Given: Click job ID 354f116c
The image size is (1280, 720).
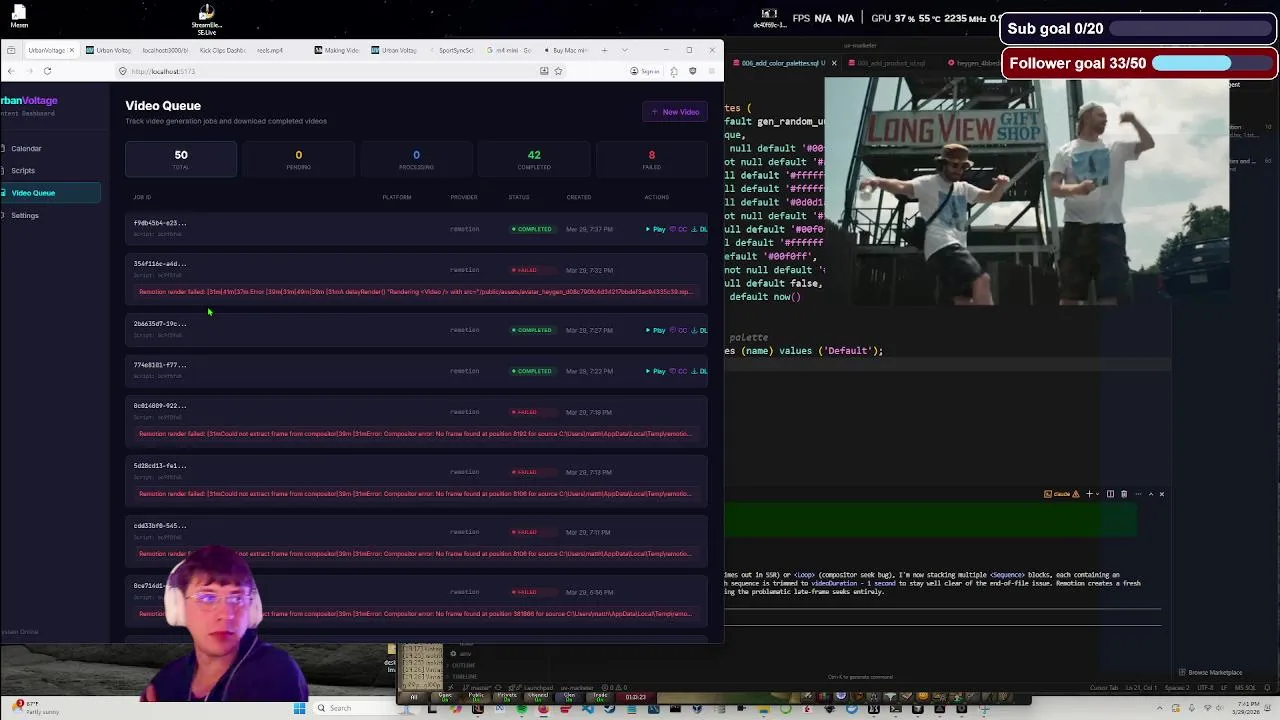Looking at the screenshot, I should click(160, 264).
